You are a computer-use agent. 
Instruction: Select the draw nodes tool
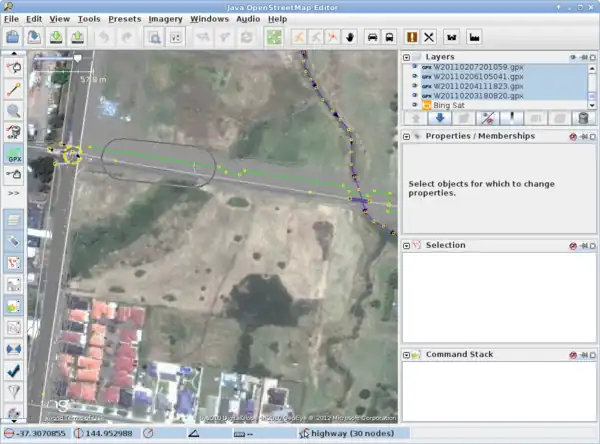tap(15, 89)
